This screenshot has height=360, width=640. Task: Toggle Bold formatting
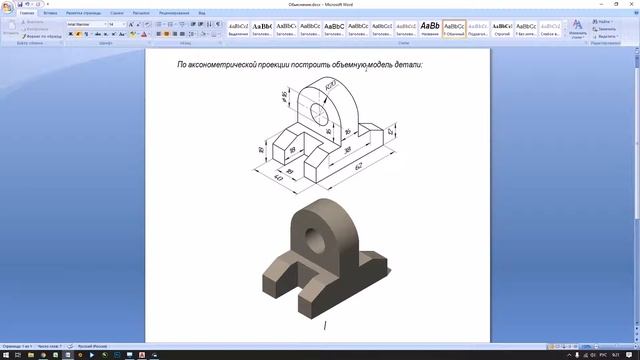point(71,34)
